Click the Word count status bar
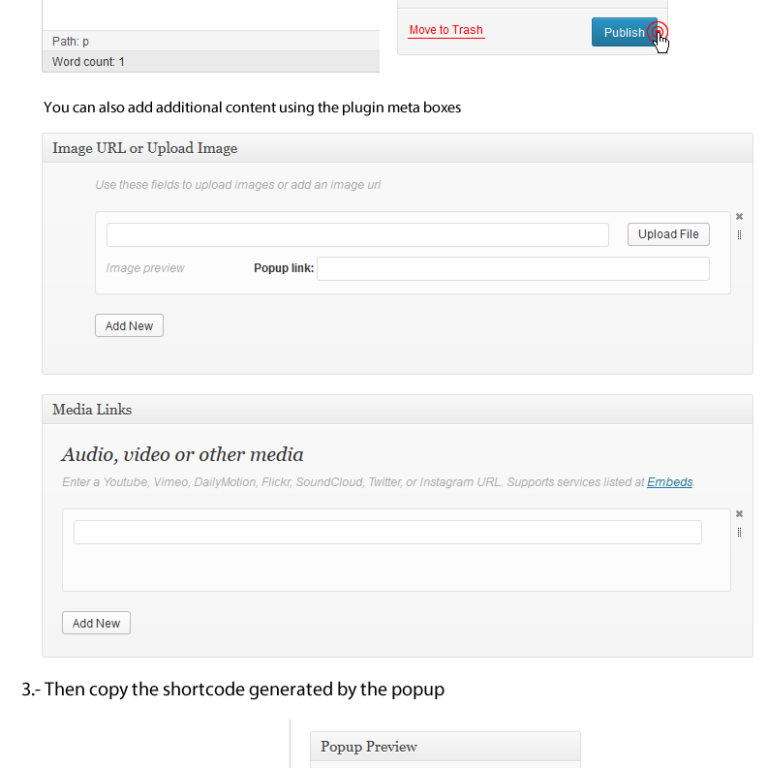 click(x=211, y=62)
